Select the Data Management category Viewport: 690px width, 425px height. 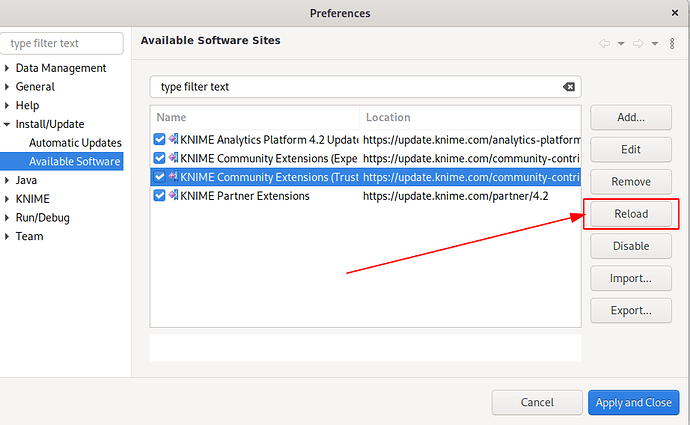[x=61, y=68]
